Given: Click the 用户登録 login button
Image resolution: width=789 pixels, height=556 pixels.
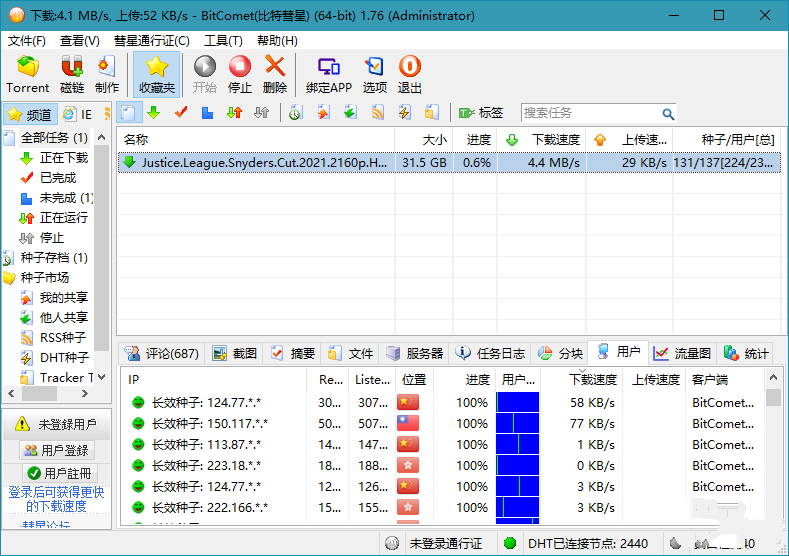Looking at the screenshot, I should [56, 450].
